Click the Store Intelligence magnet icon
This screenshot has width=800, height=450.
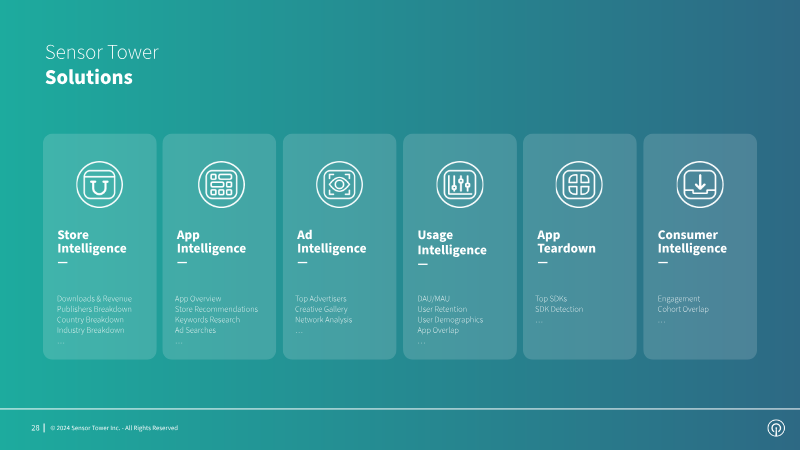point(99,184)
